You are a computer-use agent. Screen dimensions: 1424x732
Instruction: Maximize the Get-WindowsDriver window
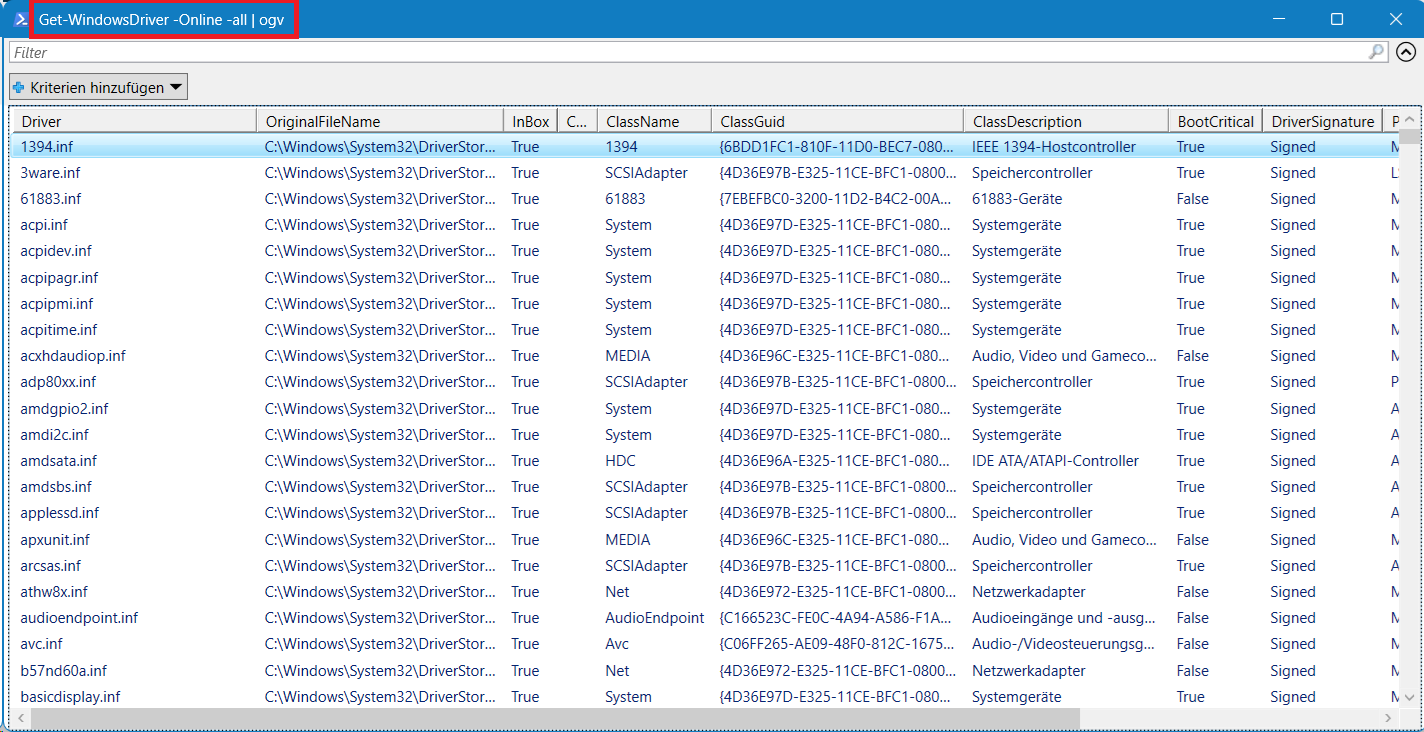click(x=1337, y=19)
